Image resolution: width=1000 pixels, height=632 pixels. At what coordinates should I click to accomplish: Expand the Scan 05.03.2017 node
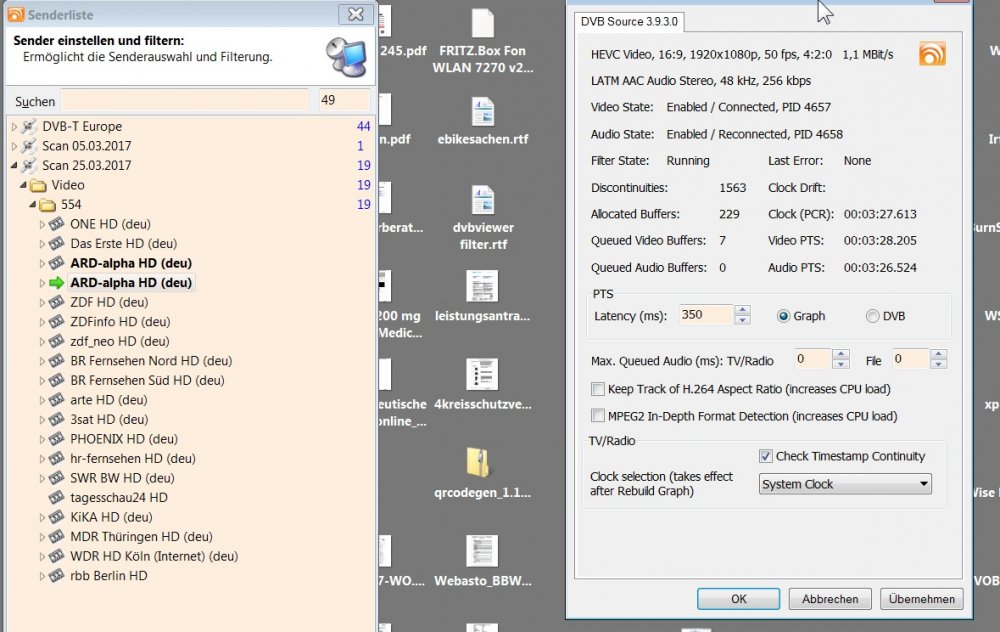pyautogui.click(x=14, y=146)
